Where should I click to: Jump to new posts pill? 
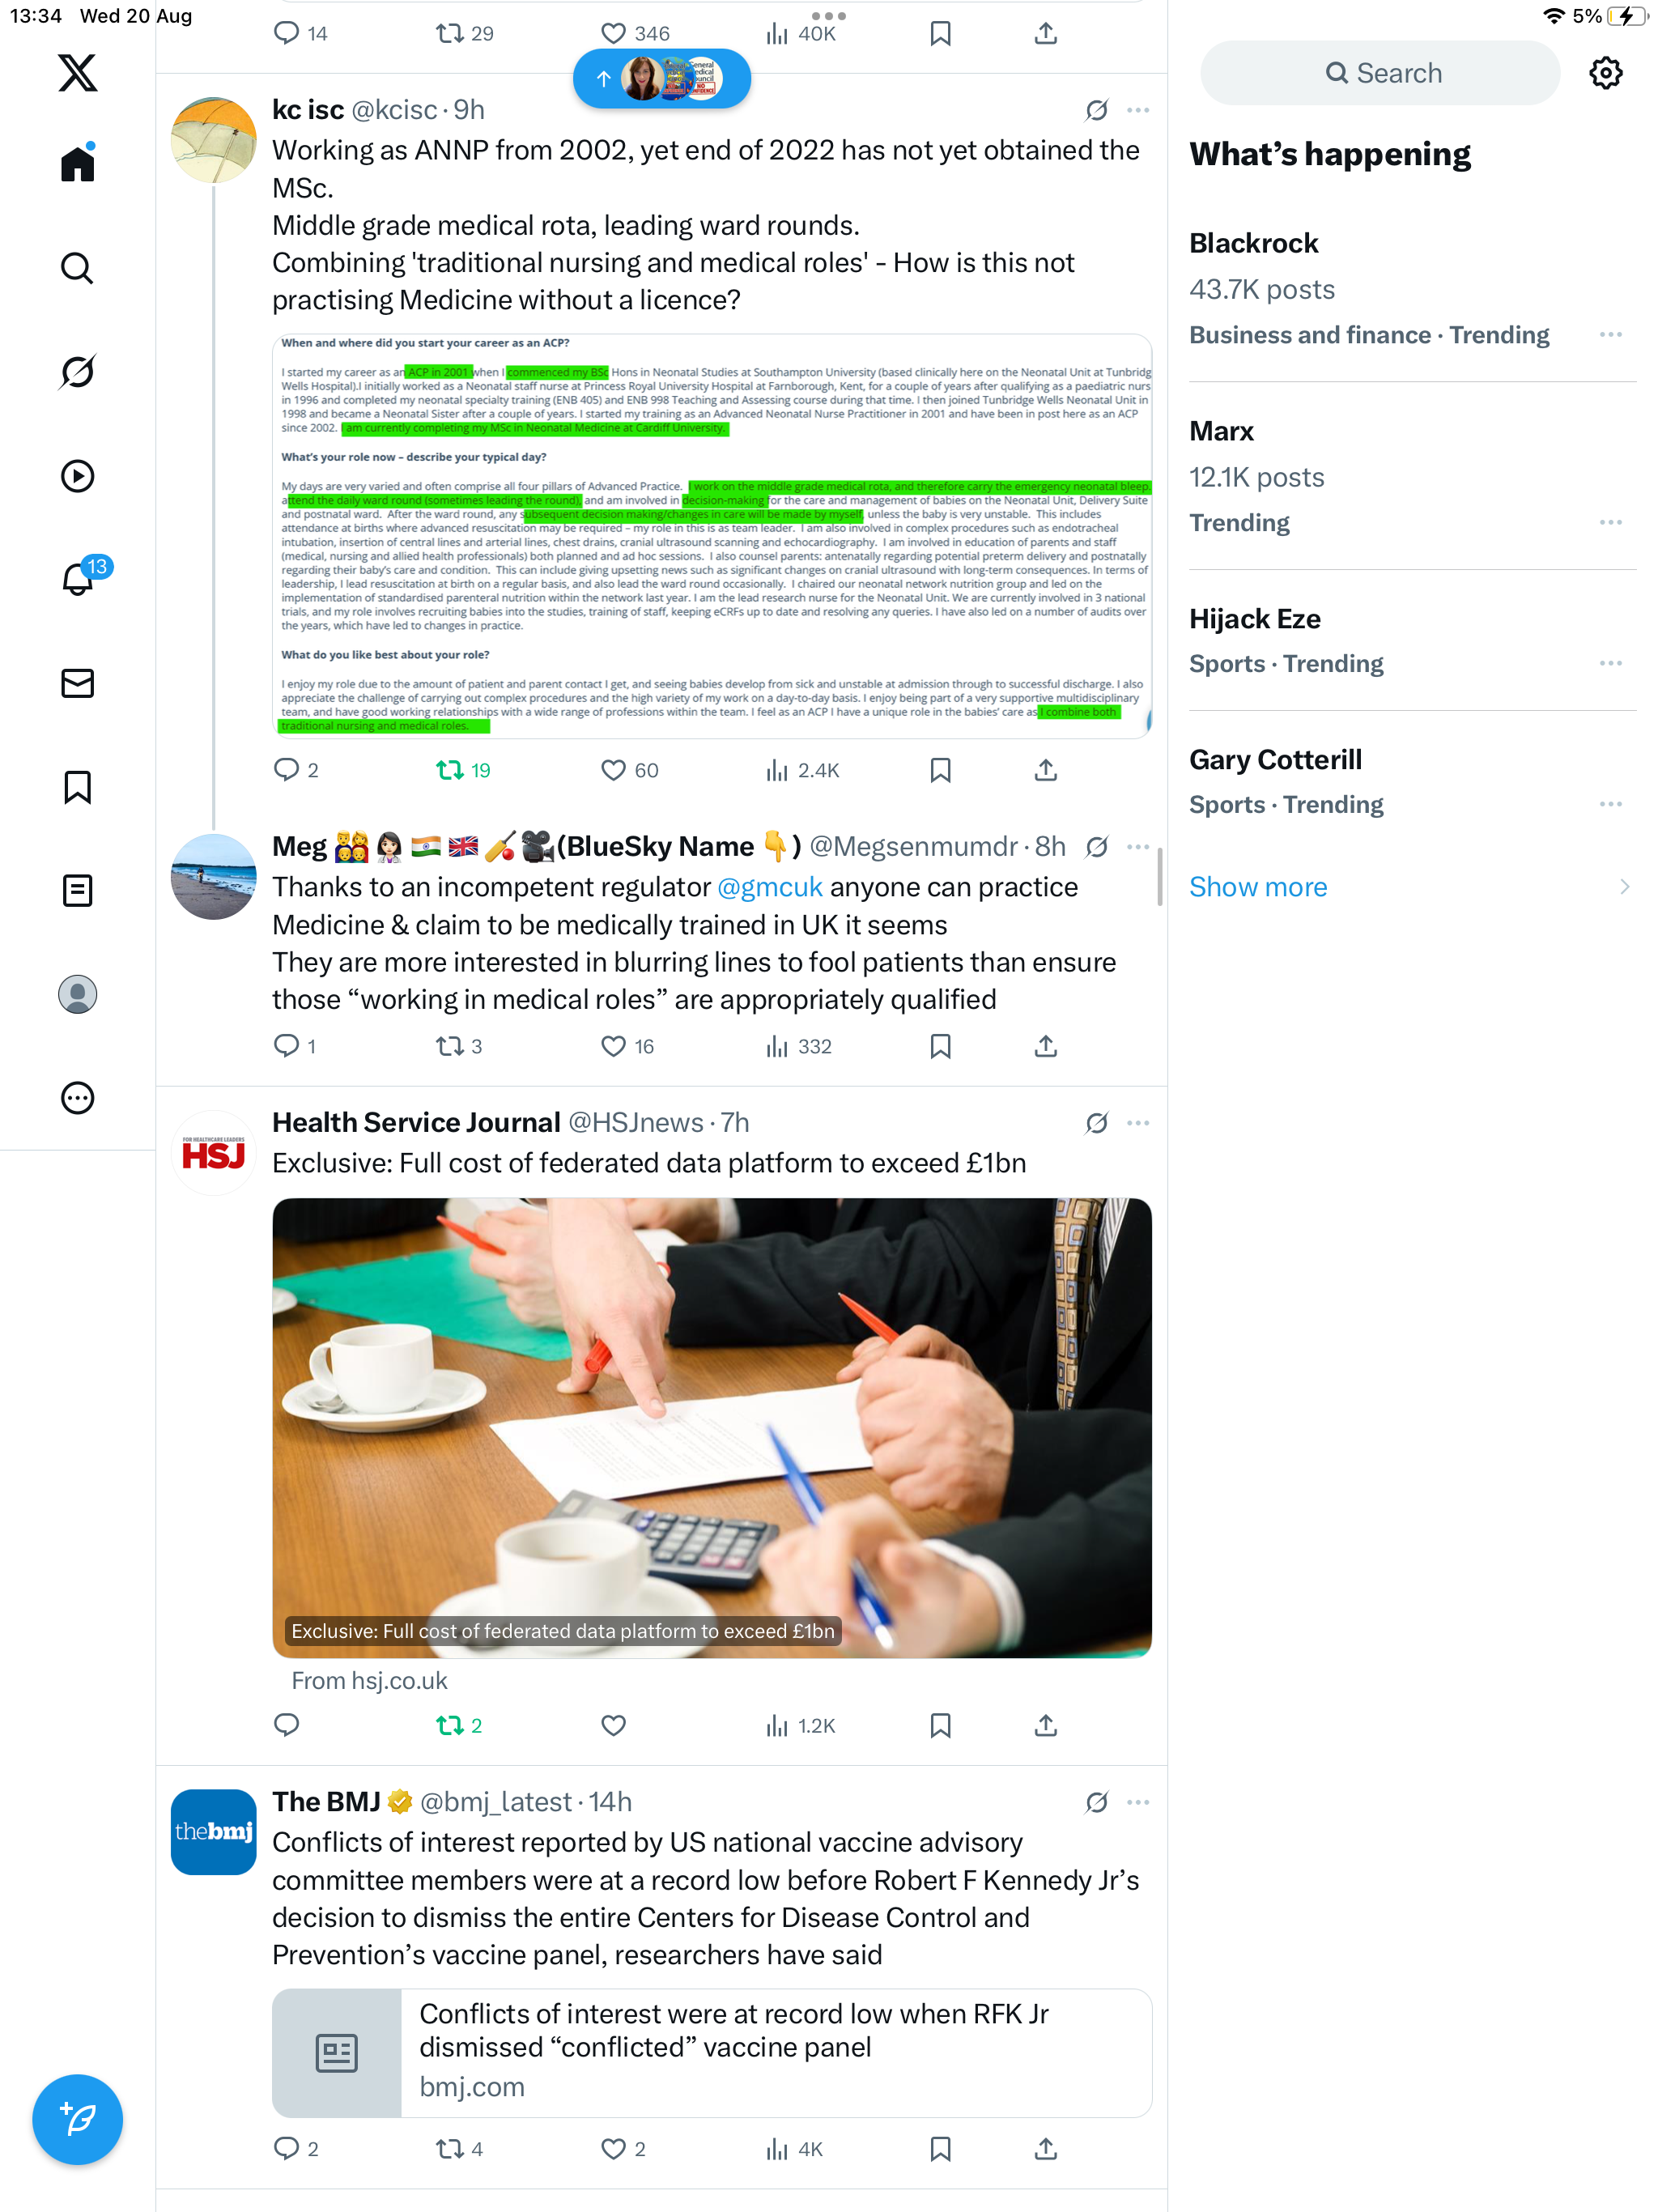click(661, 79)
